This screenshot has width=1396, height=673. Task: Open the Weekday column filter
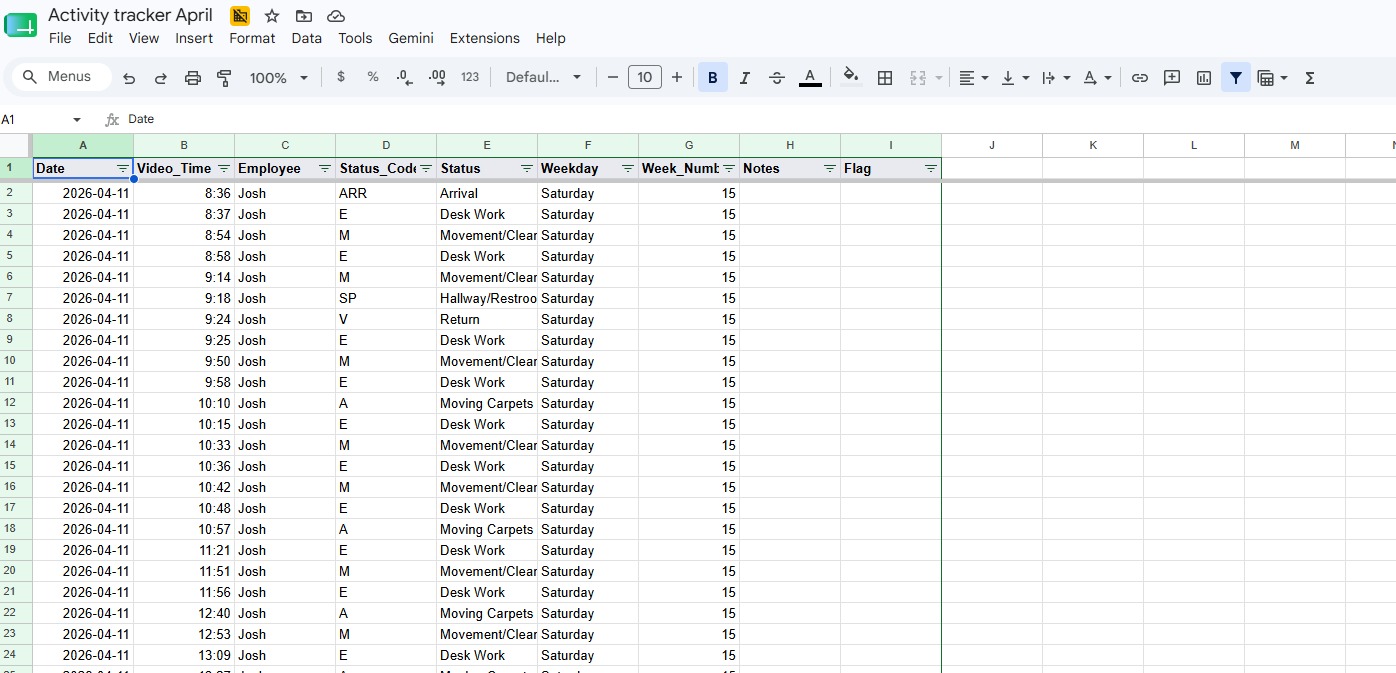[x=628, y=169]
